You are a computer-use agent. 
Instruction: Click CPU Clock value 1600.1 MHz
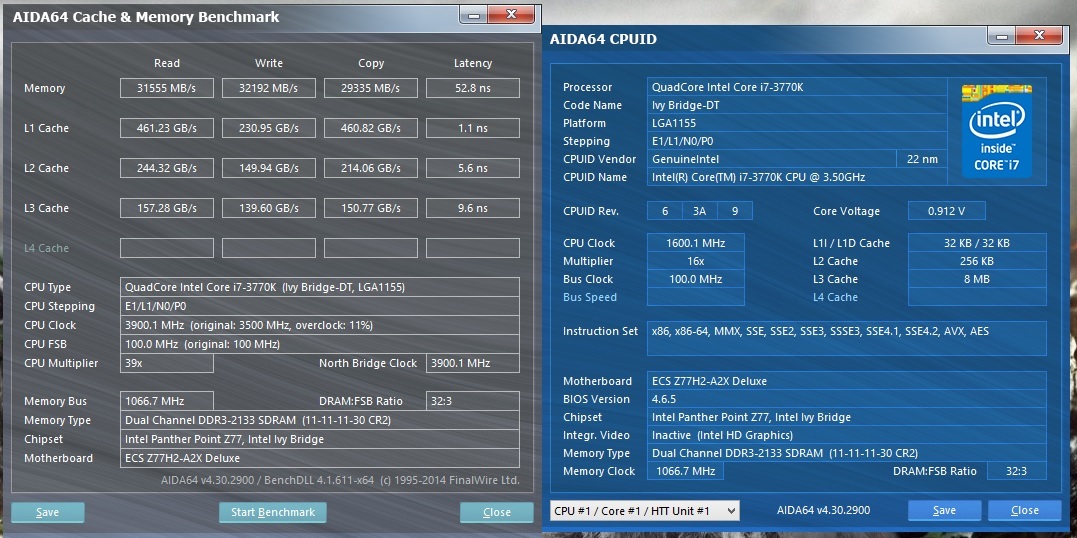(x=695, y=243)
